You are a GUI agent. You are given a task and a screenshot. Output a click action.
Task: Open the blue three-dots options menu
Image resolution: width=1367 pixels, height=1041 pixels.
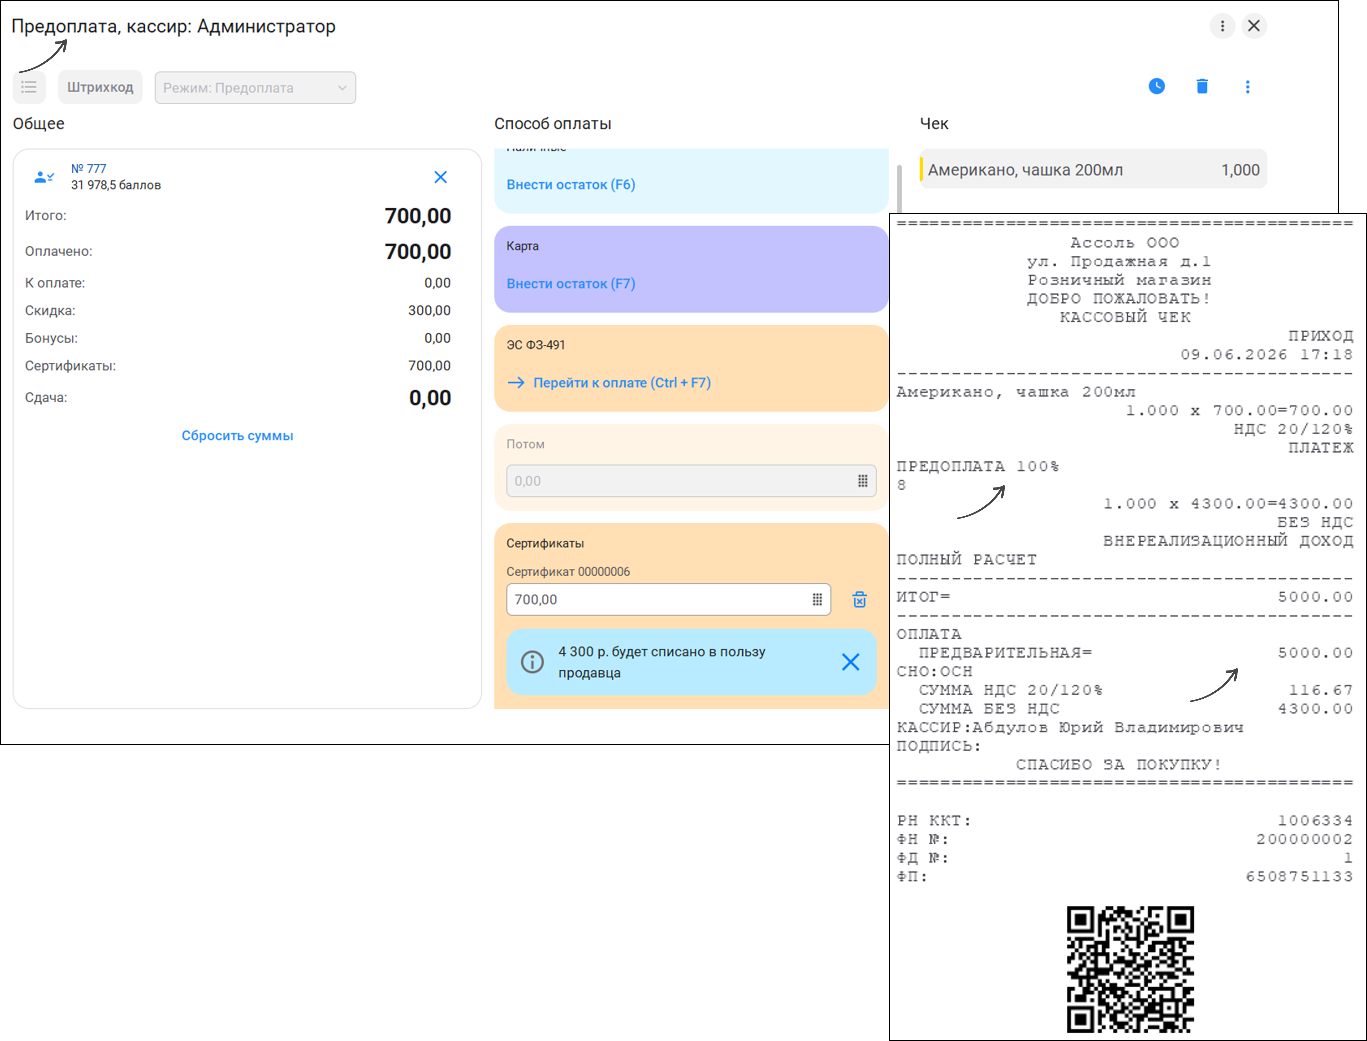click(x=1247, y=87)
